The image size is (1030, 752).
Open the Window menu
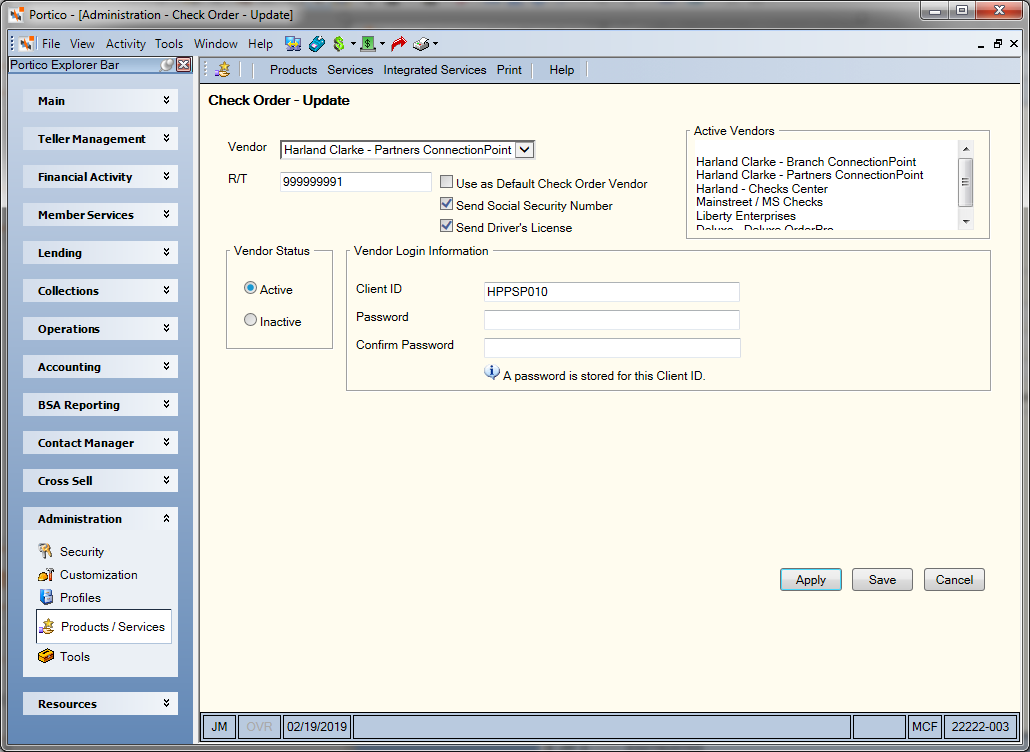click(x=215, y=44)
